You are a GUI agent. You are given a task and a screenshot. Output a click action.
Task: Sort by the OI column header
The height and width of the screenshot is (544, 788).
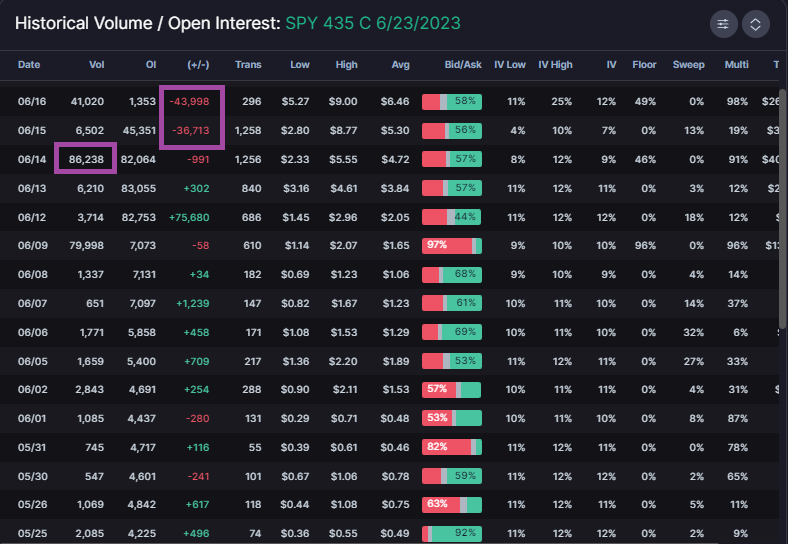151,65
